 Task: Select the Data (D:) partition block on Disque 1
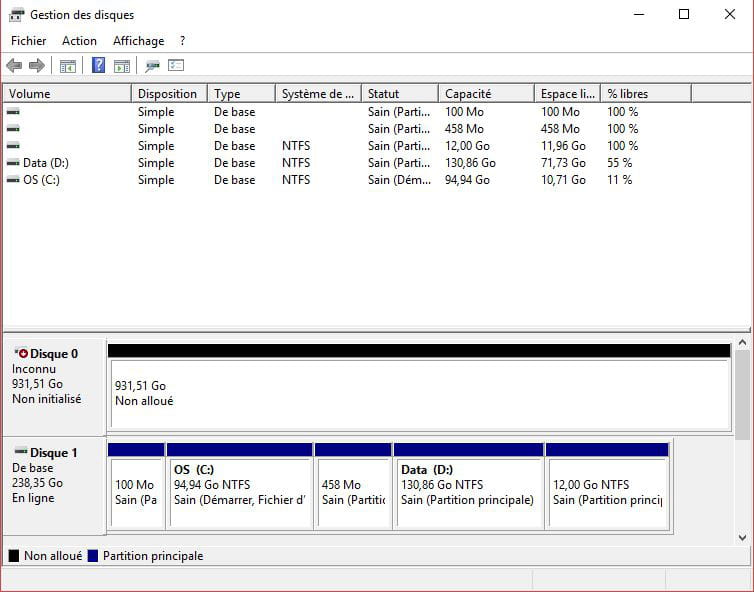click(x=468, y=492)
